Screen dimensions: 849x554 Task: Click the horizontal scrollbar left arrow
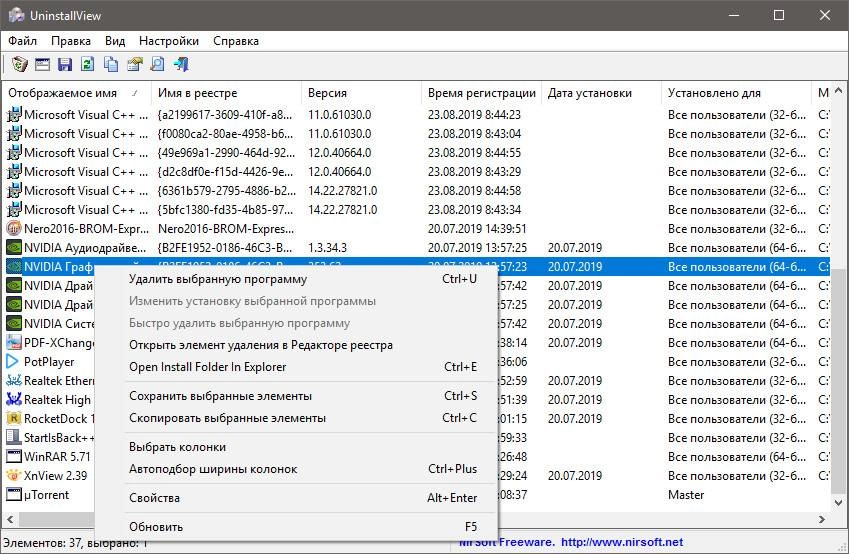click(10, 519)
